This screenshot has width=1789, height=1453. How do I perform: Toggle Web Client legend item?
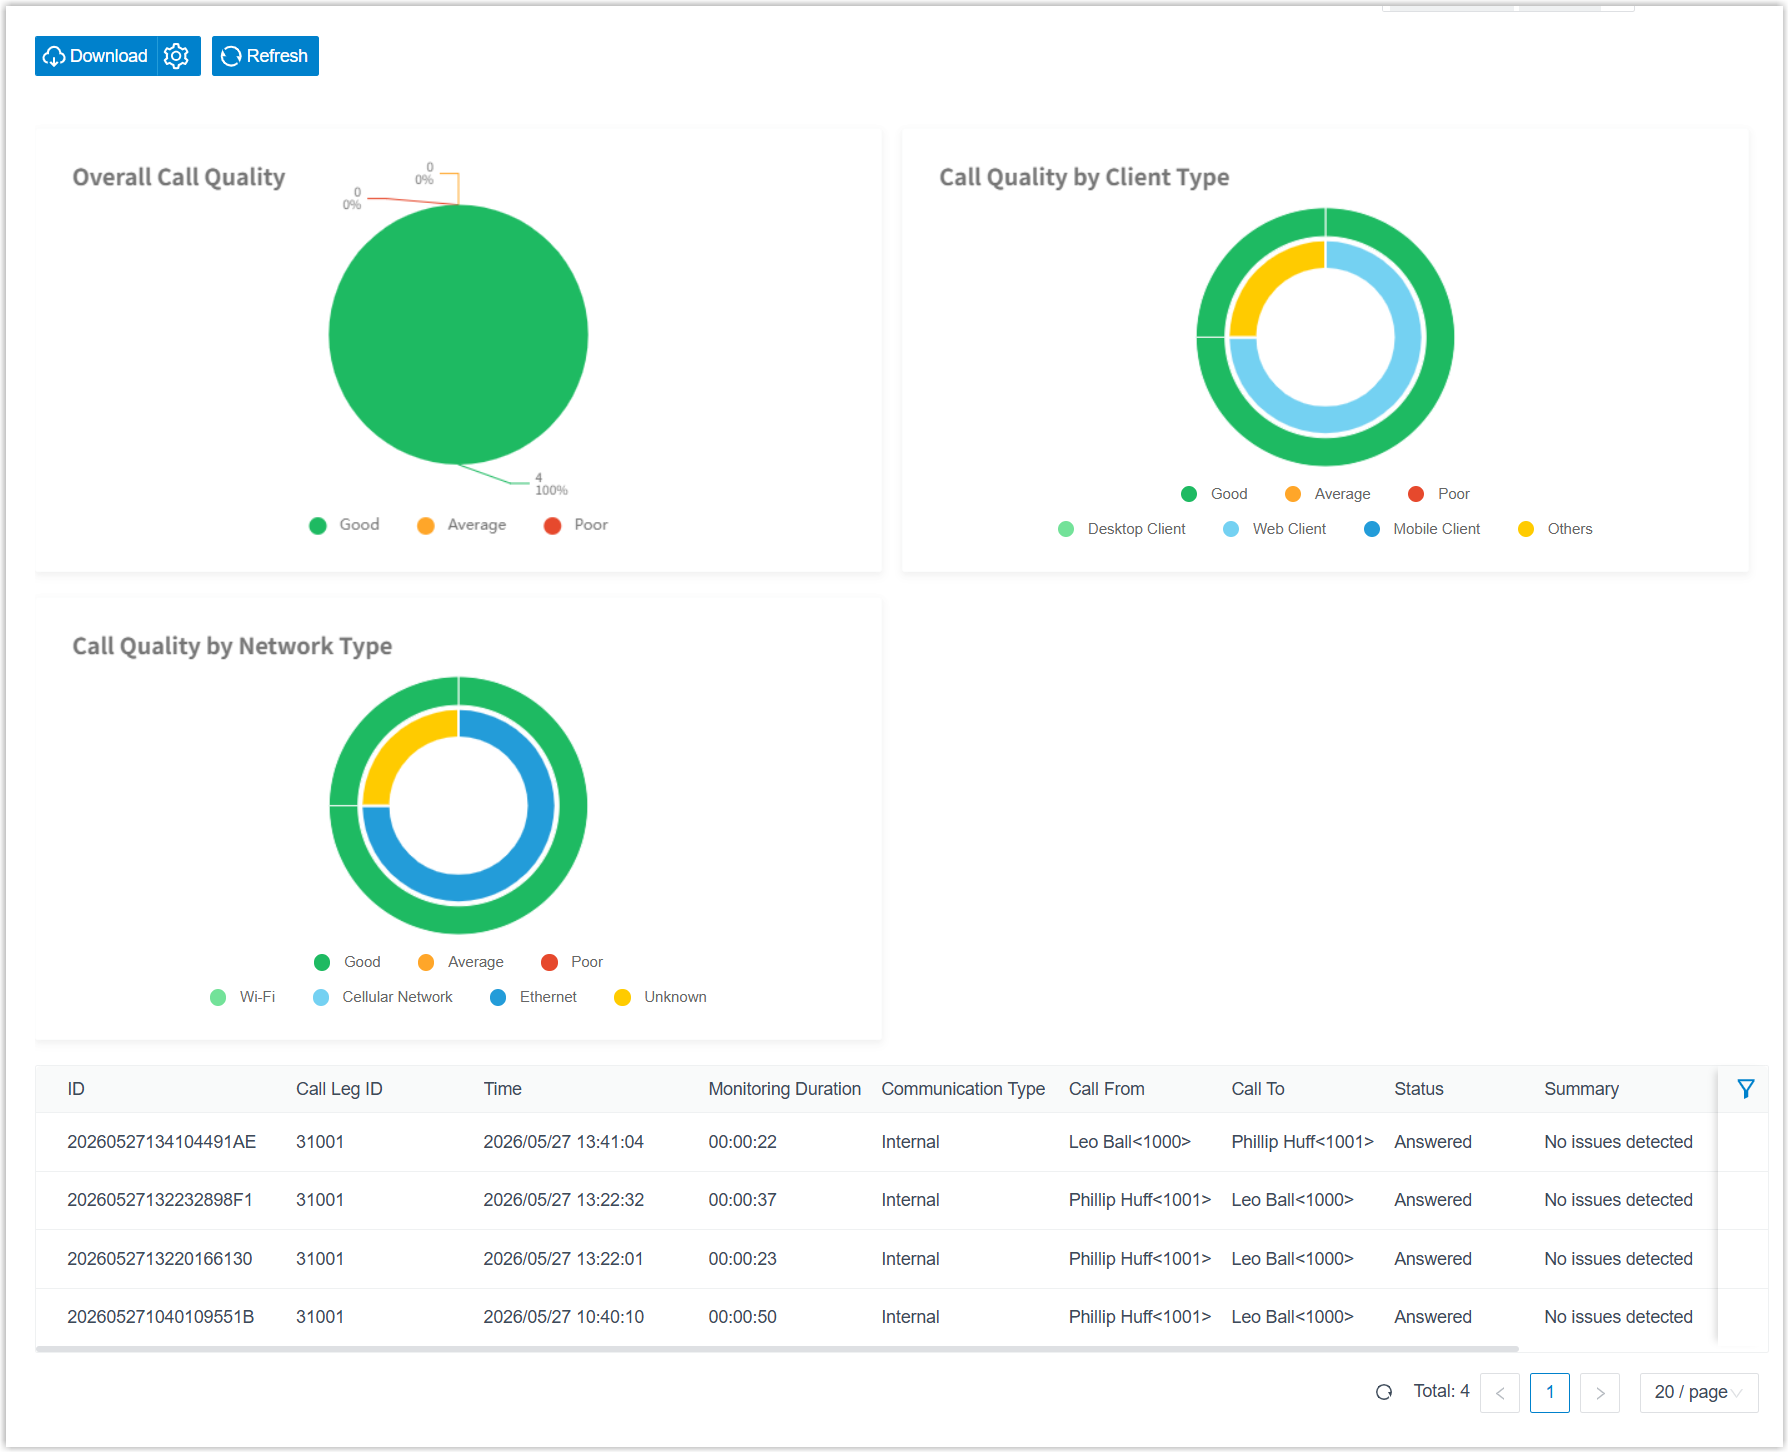coord(1275,529)
